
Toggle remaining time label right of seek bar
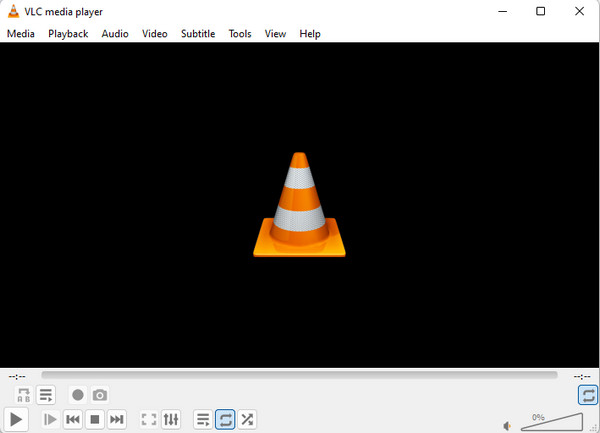[x=582, y=377]
